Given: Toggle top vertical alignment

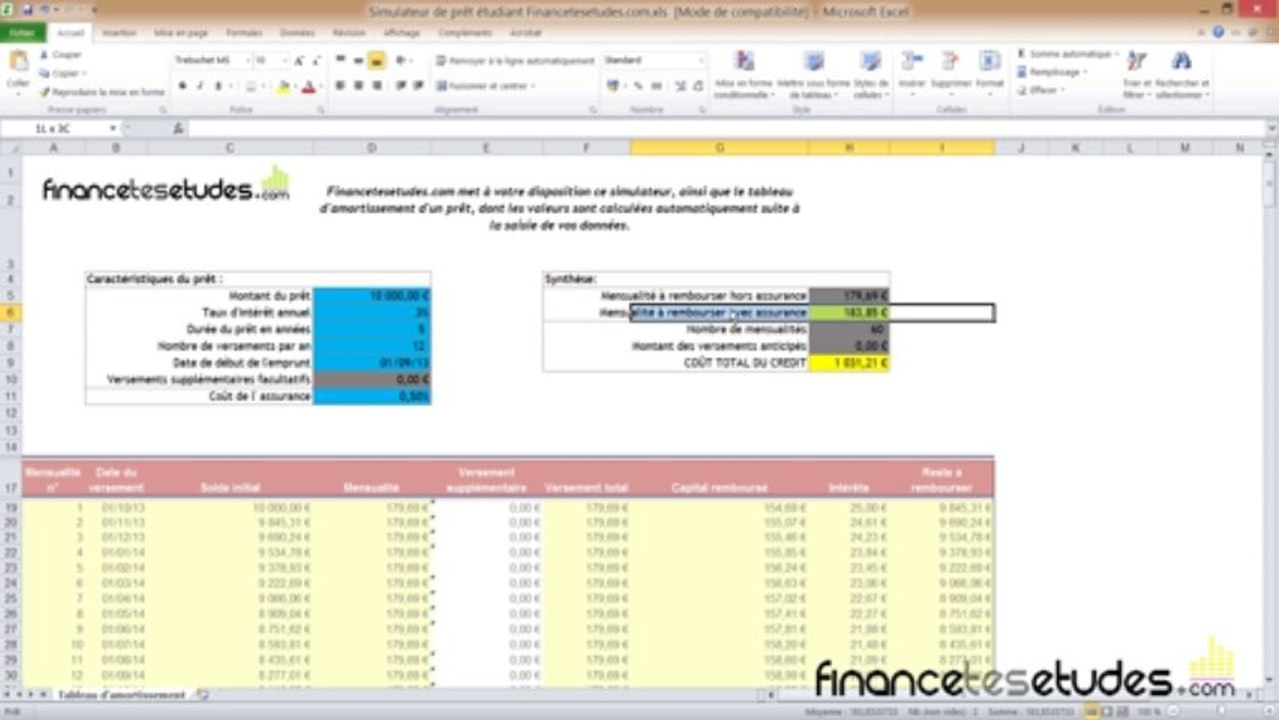Looking at the screenshot, I should pyautogui.click(x=340, y=61).
